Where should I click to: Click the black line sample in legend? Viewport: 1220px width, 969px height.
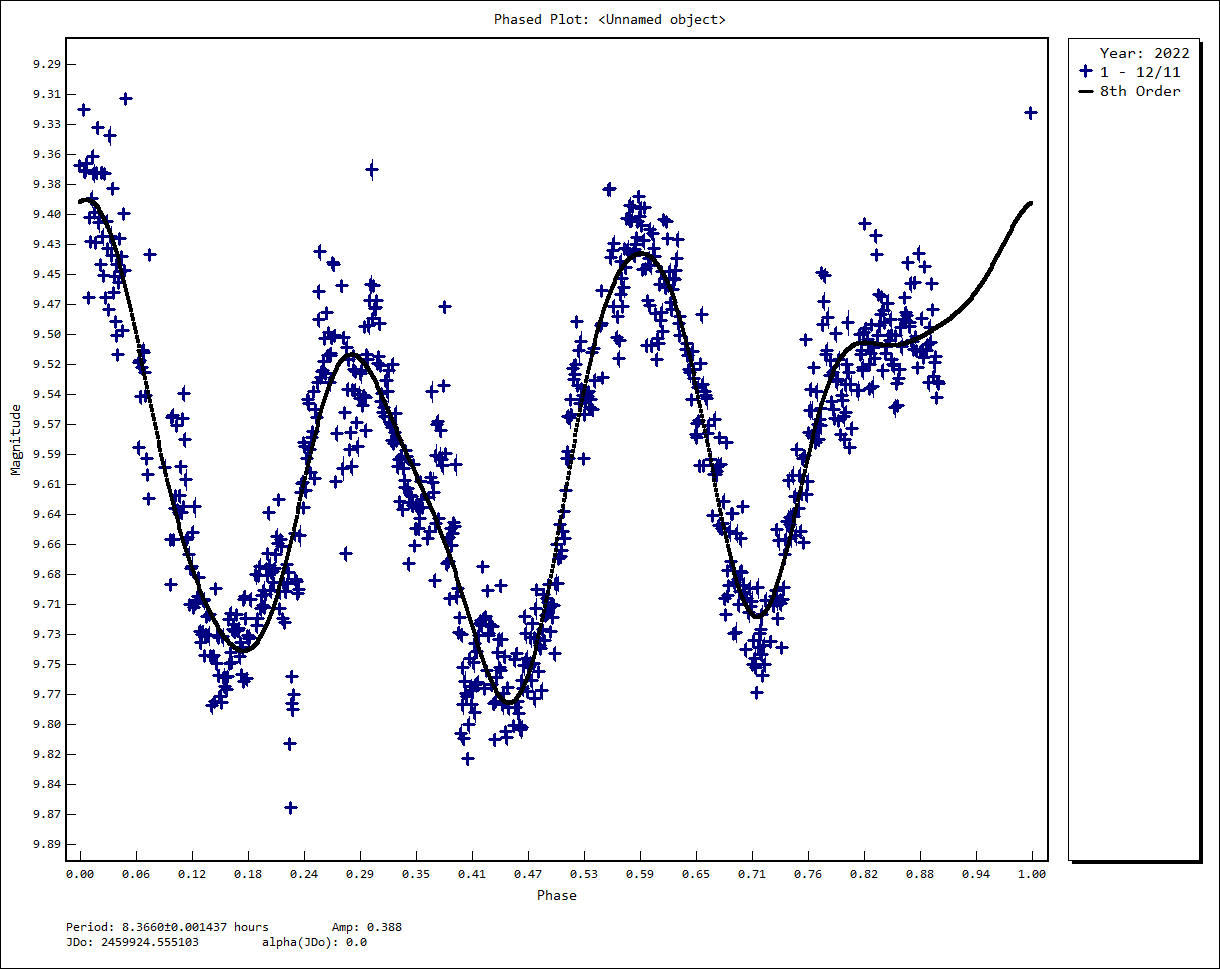click(1086, 92)
